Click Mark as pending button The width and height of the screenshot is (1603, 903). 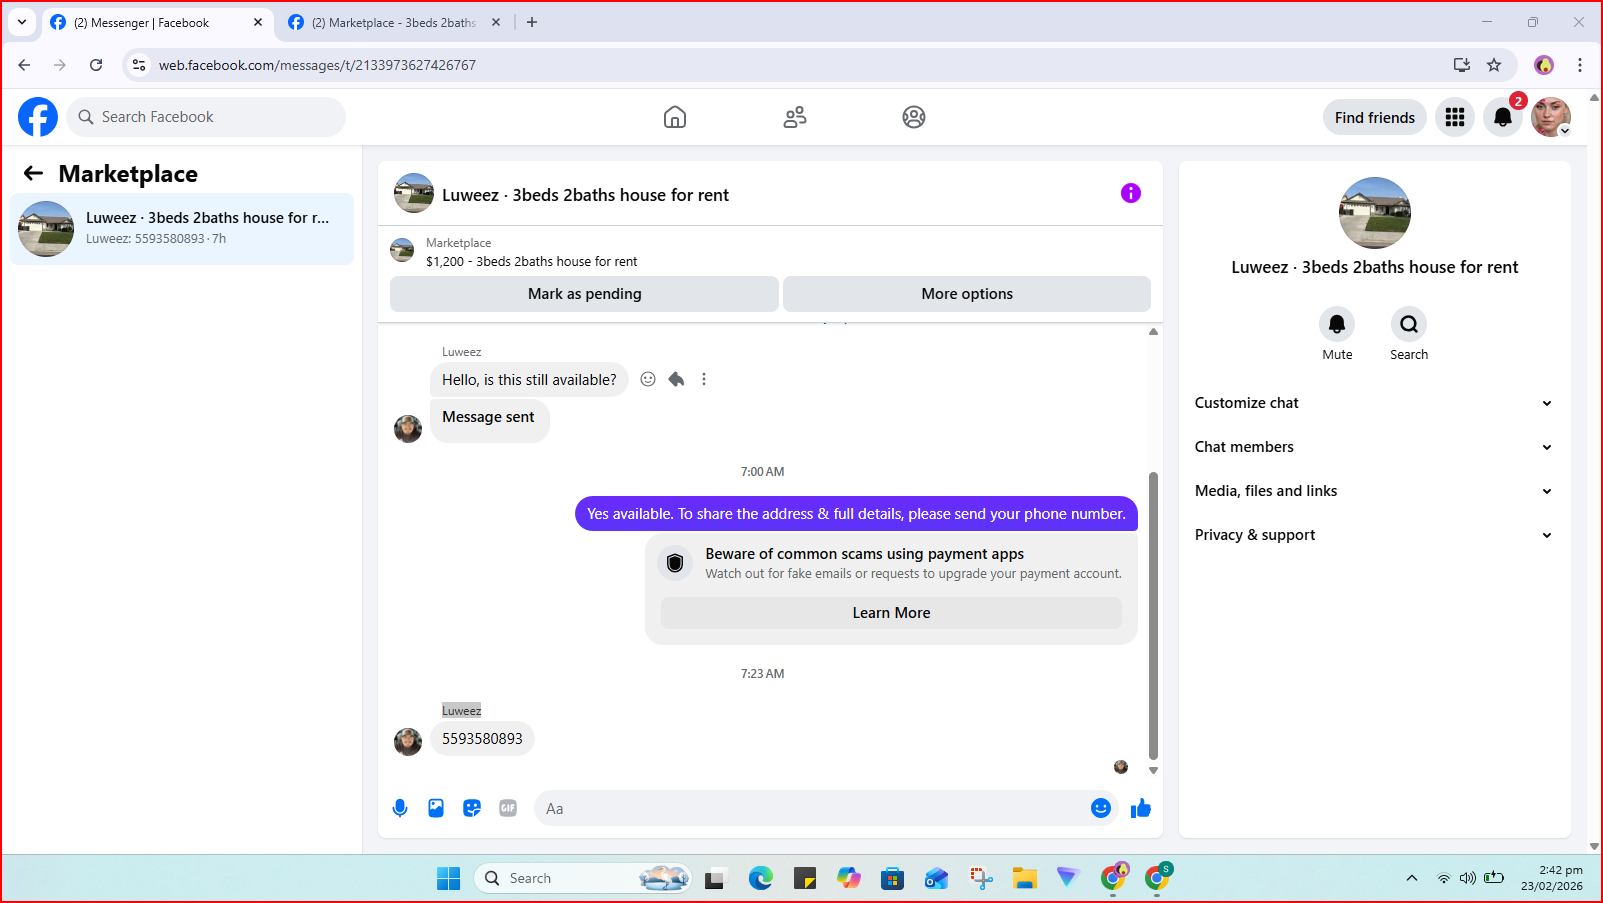[x=584, y=294]
